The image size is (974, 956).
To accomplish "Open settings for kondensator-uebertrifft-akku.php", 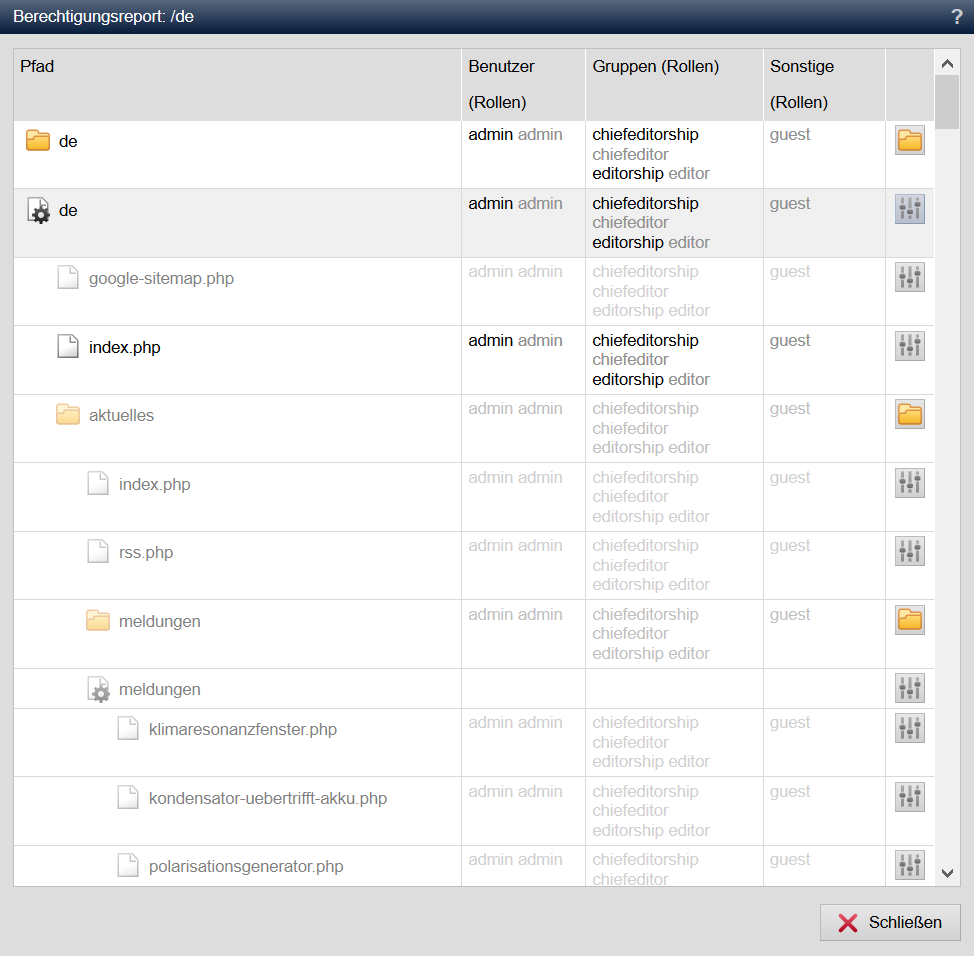I will pos(909,797).
